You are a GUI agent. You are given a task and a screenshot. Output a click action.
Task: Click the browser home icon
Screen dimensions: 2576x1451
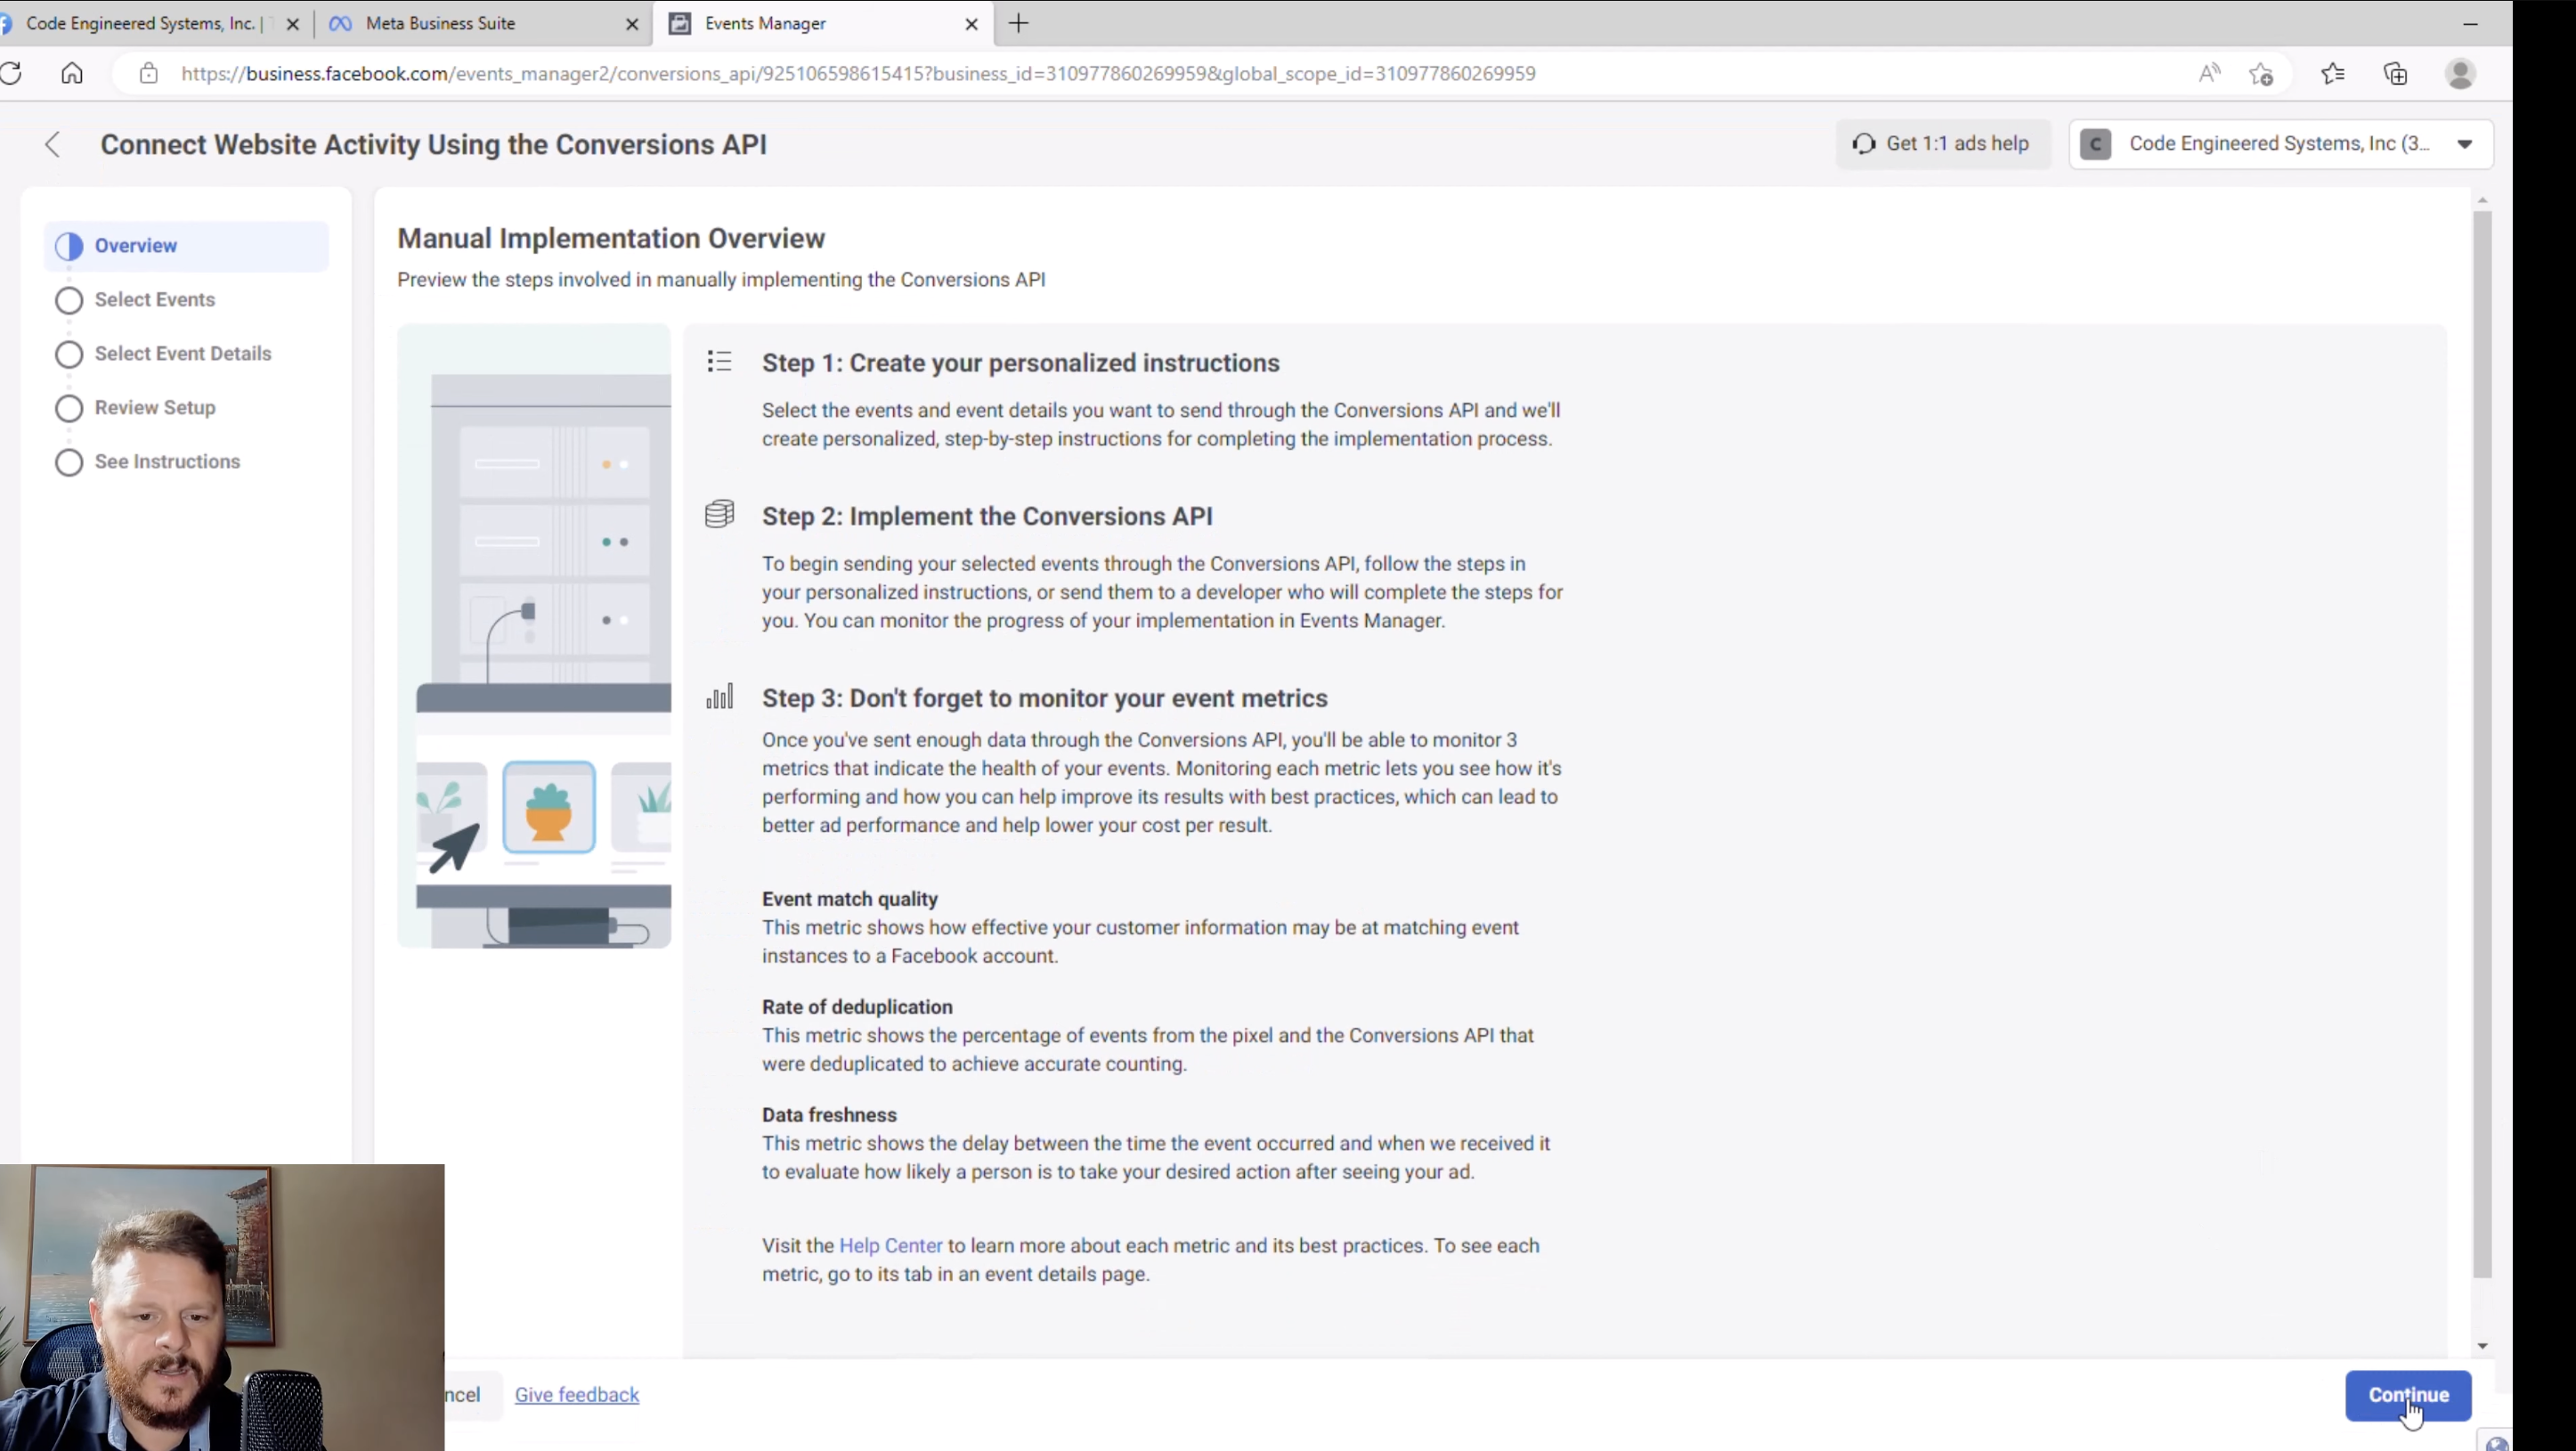tap(72, 73)
